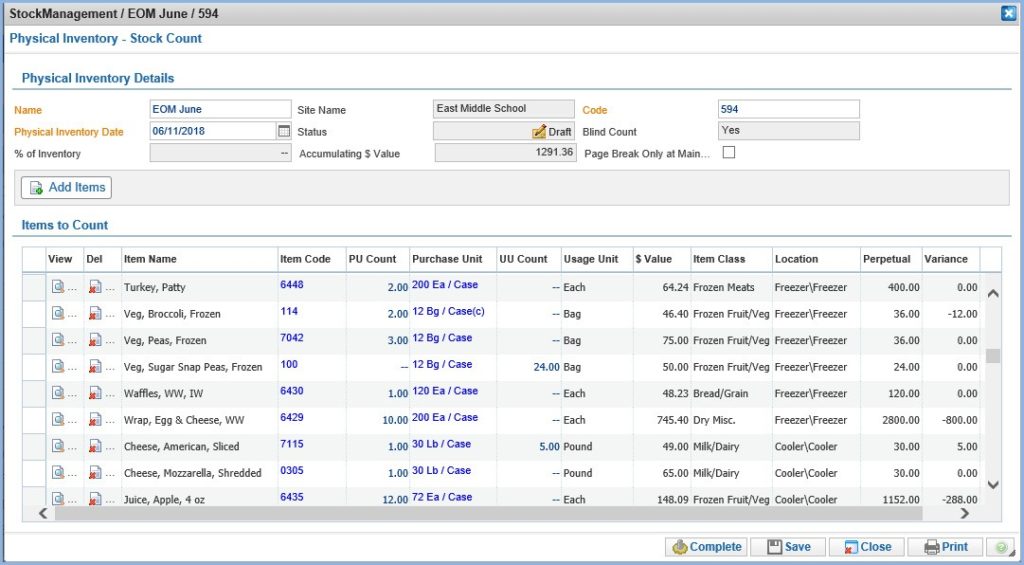The image size is (1024, 565).
Task: View details of Turkey, Patty row
Action: coord(58,286)
